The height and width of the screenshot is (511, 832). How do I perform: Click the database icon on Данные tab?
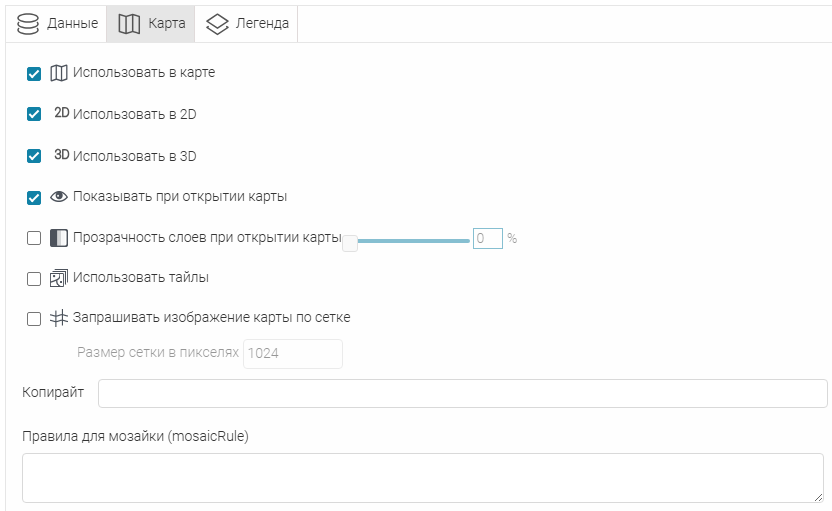point(28,23)
